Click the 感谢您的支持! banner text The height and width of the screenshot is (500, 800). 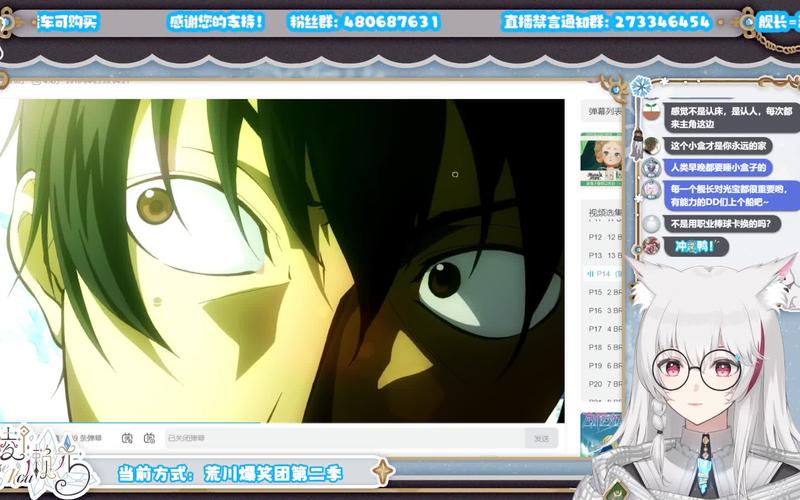pos(216,22)
